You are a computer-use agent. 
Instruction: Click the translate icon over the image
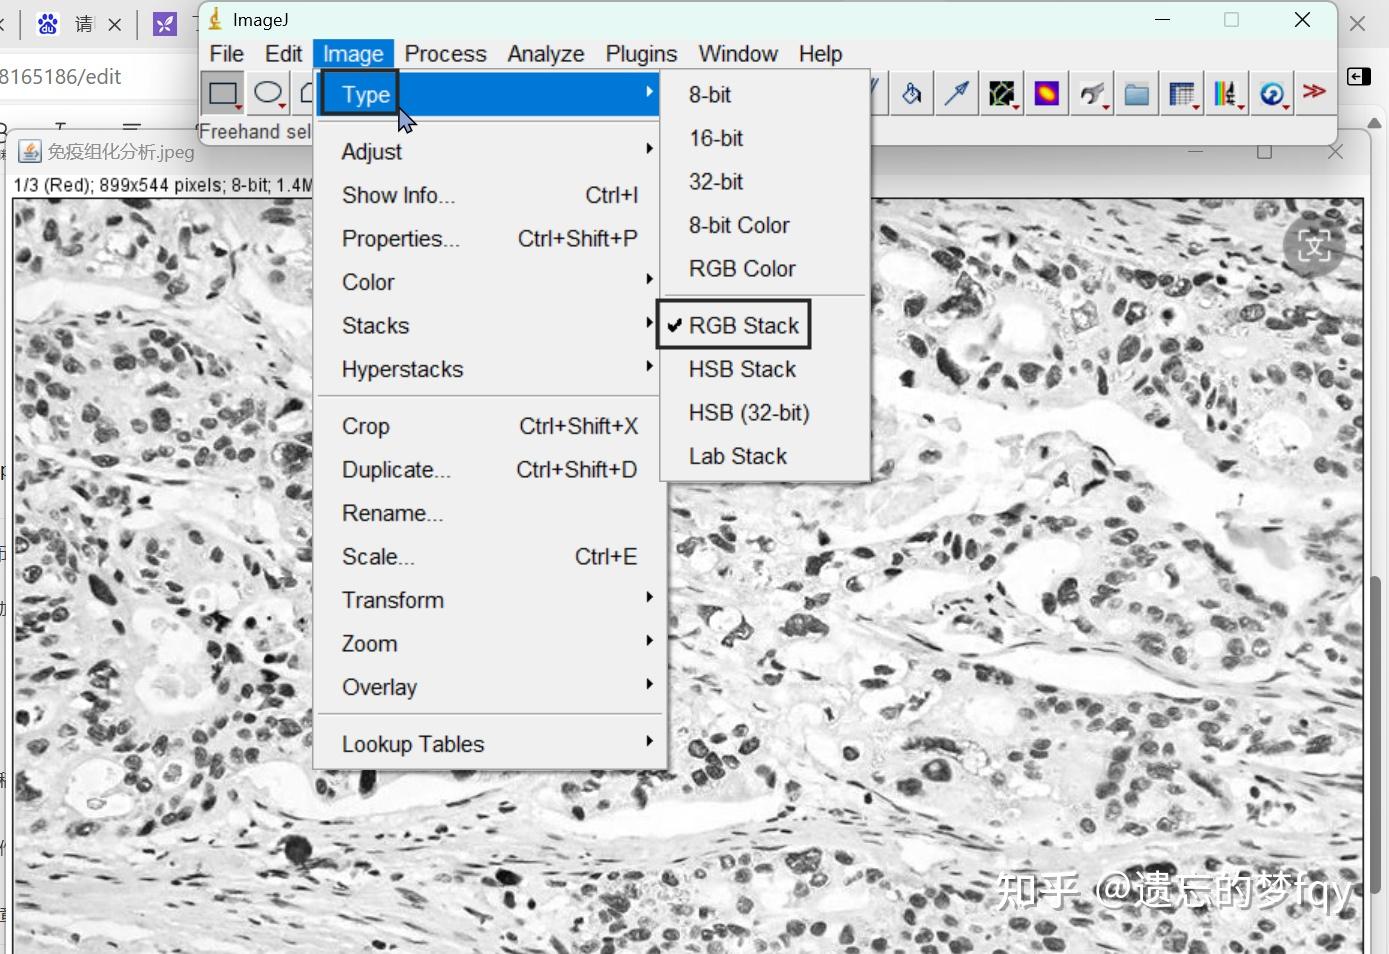[1313, 245]
